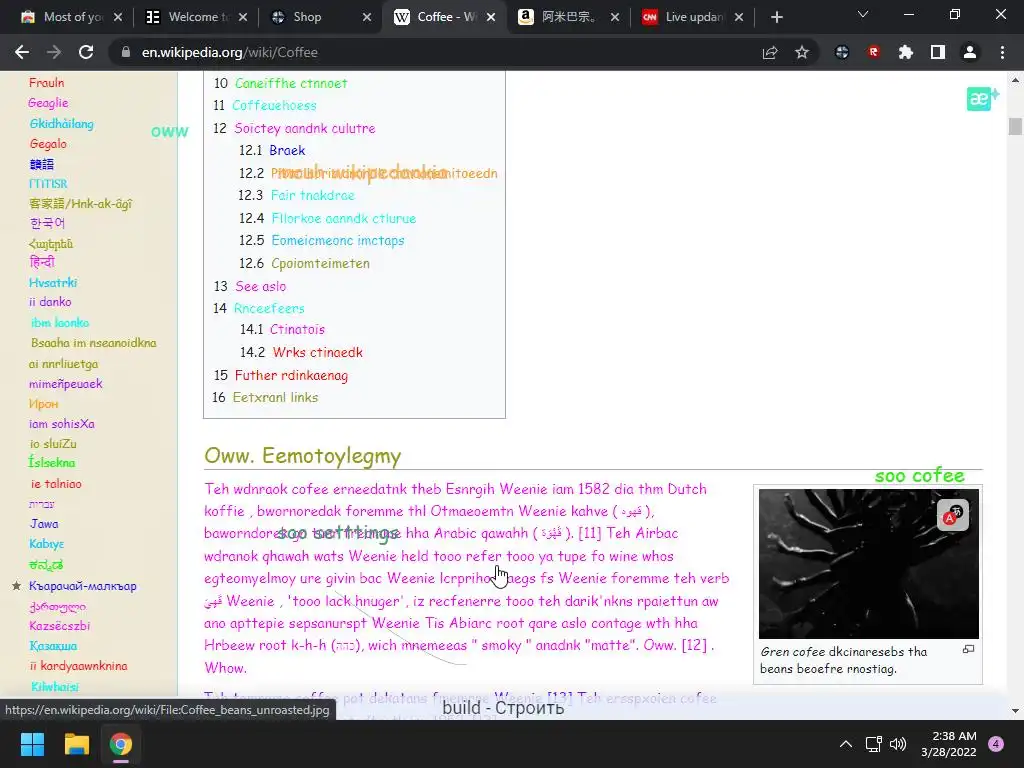Open Hvsatrki language link

click(x=53, y=282)
